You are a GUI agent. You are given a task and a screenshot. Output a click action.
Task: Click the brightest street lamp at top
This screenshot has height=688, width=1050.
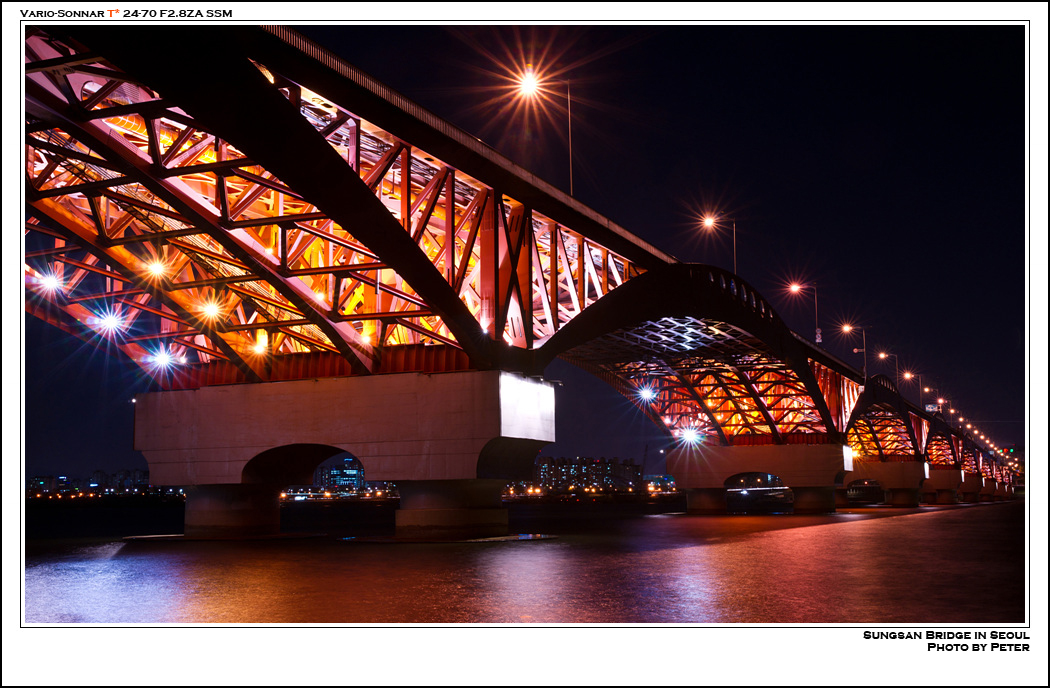[529, 84]
